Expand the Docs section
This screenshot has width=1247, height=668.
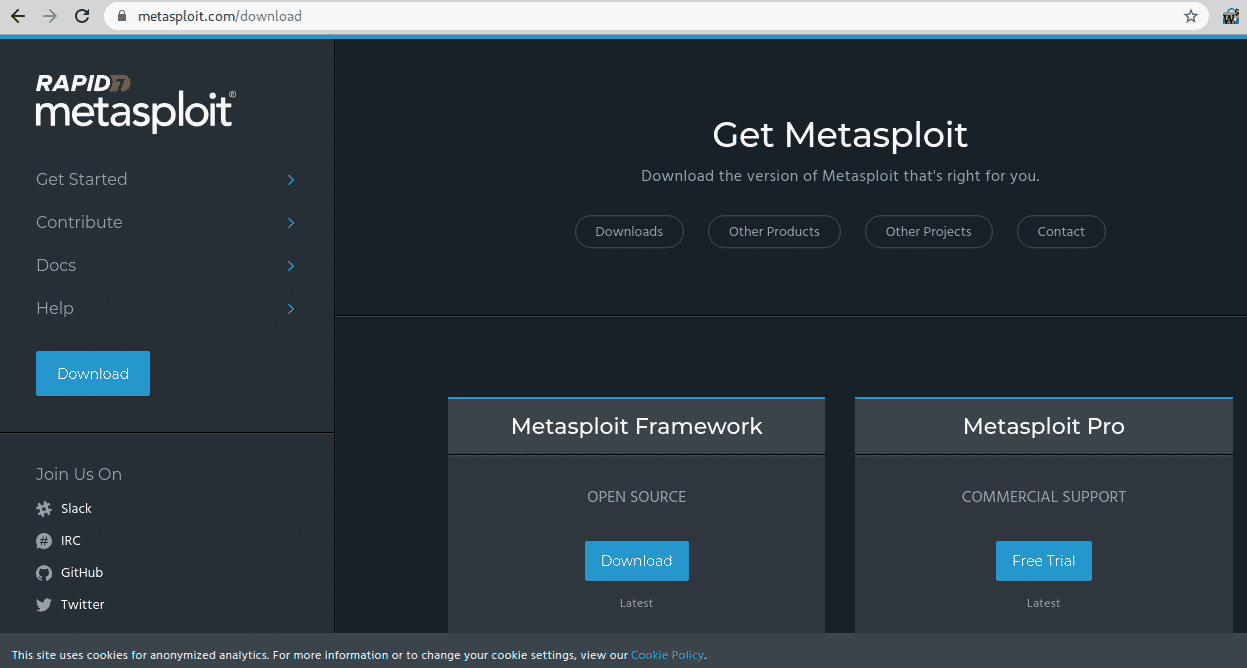pos(290,266)
